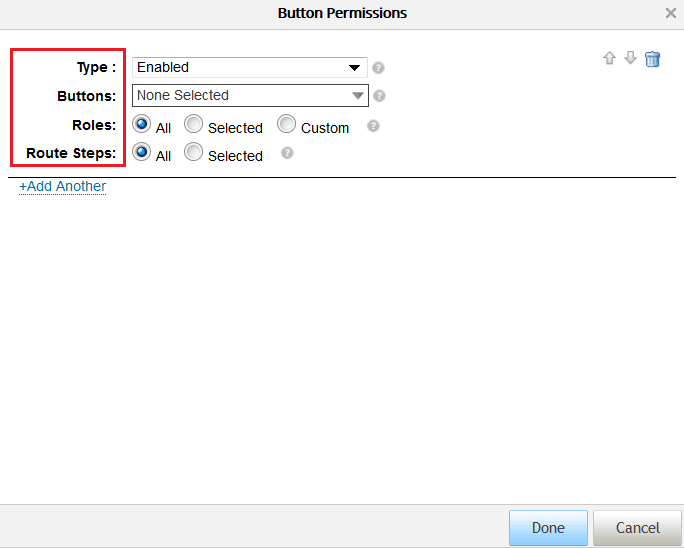Choose Custom radio option for Roles
The height and width of the screenshot is (548, 684).
pos(287,125)
